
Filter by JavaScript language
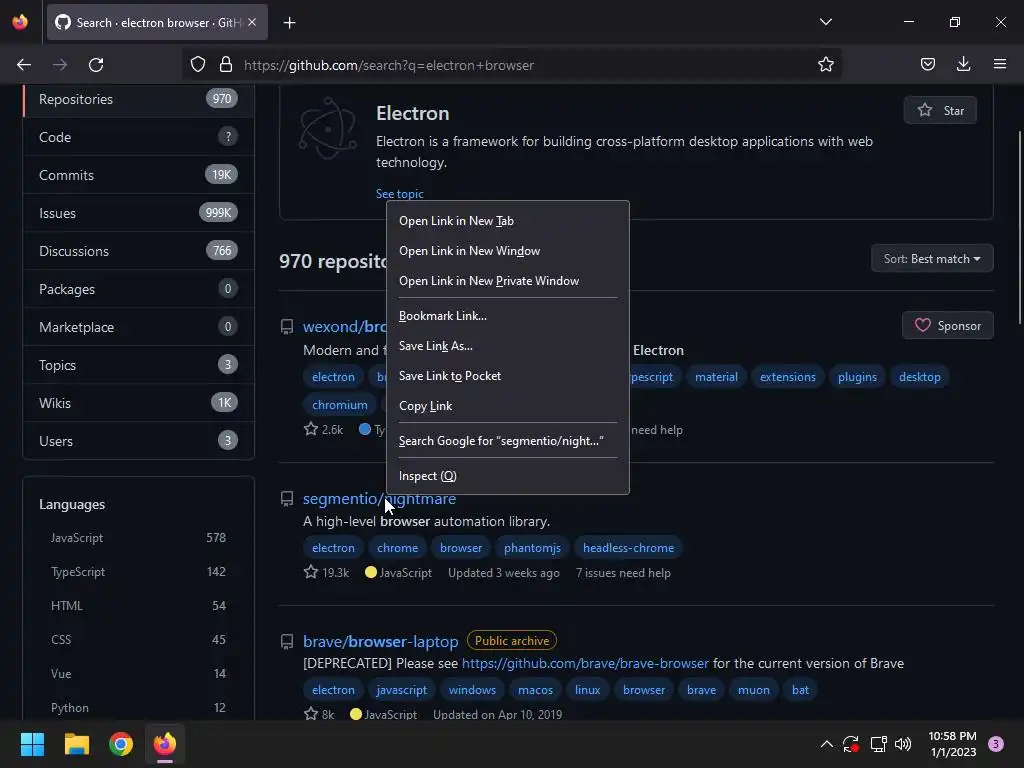click(138, 537)
